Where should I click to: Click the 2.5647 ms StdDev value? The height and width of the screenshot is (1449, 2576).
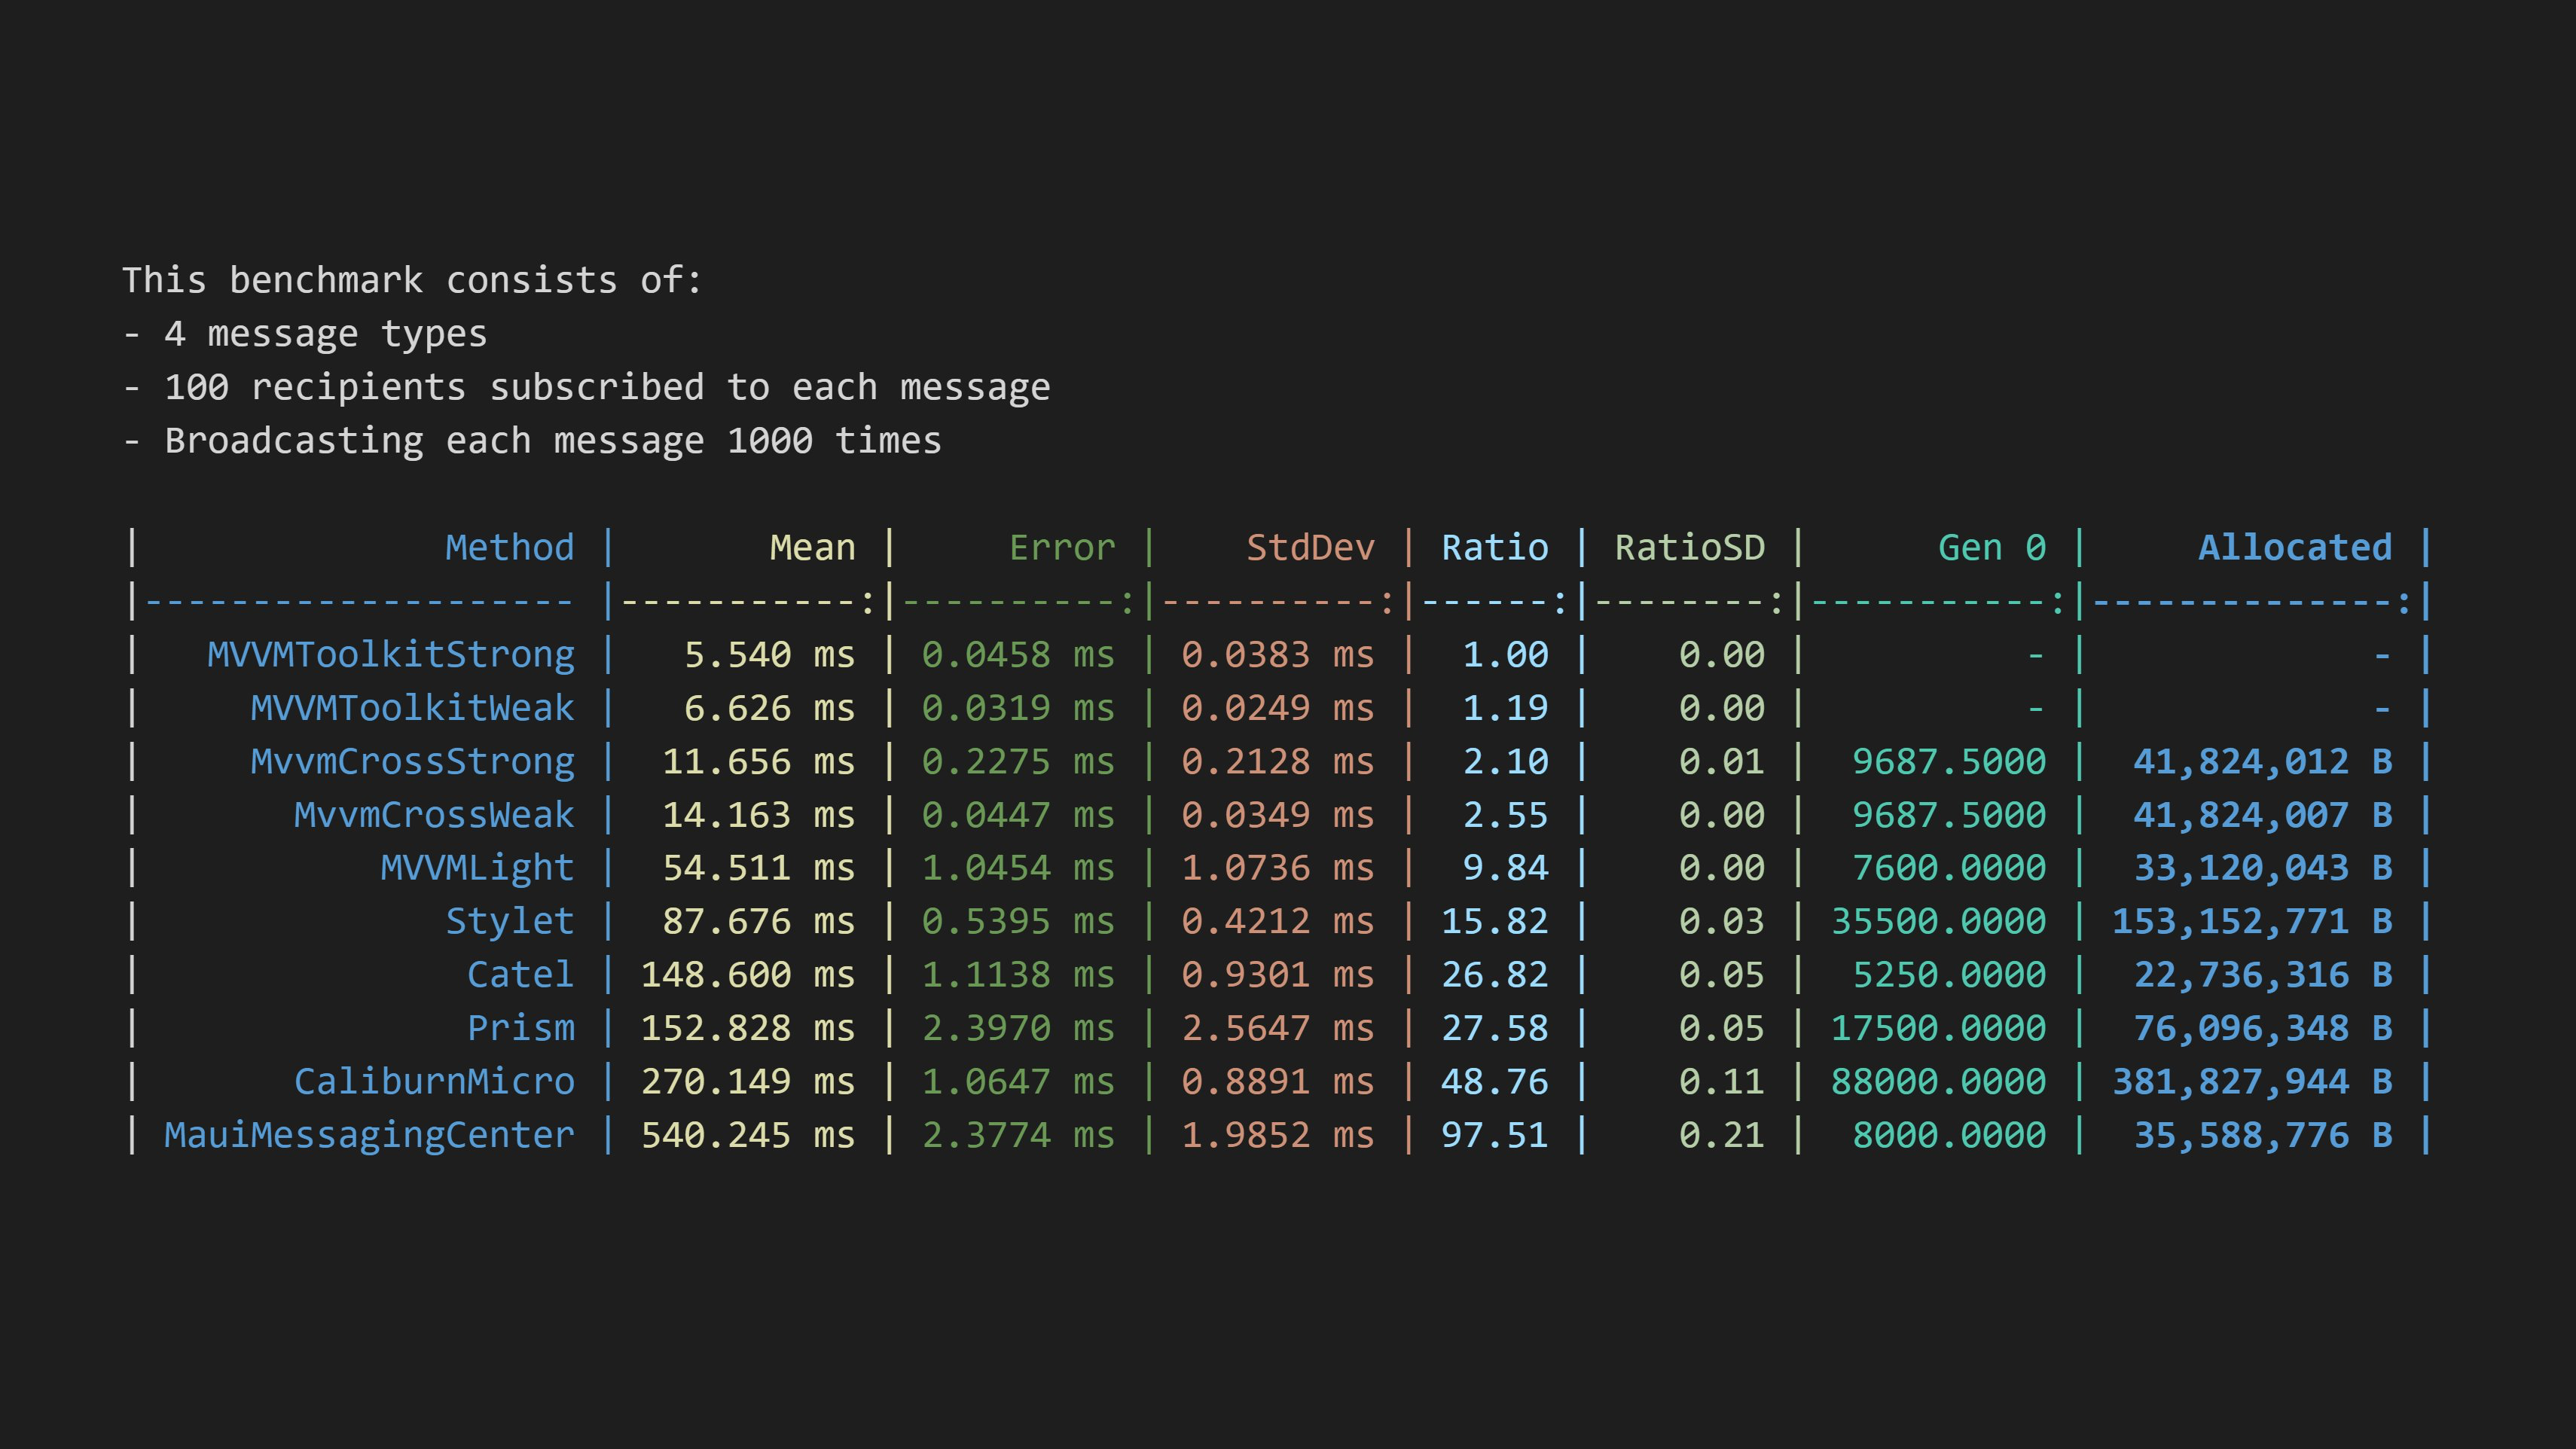coord(1278,1028)
